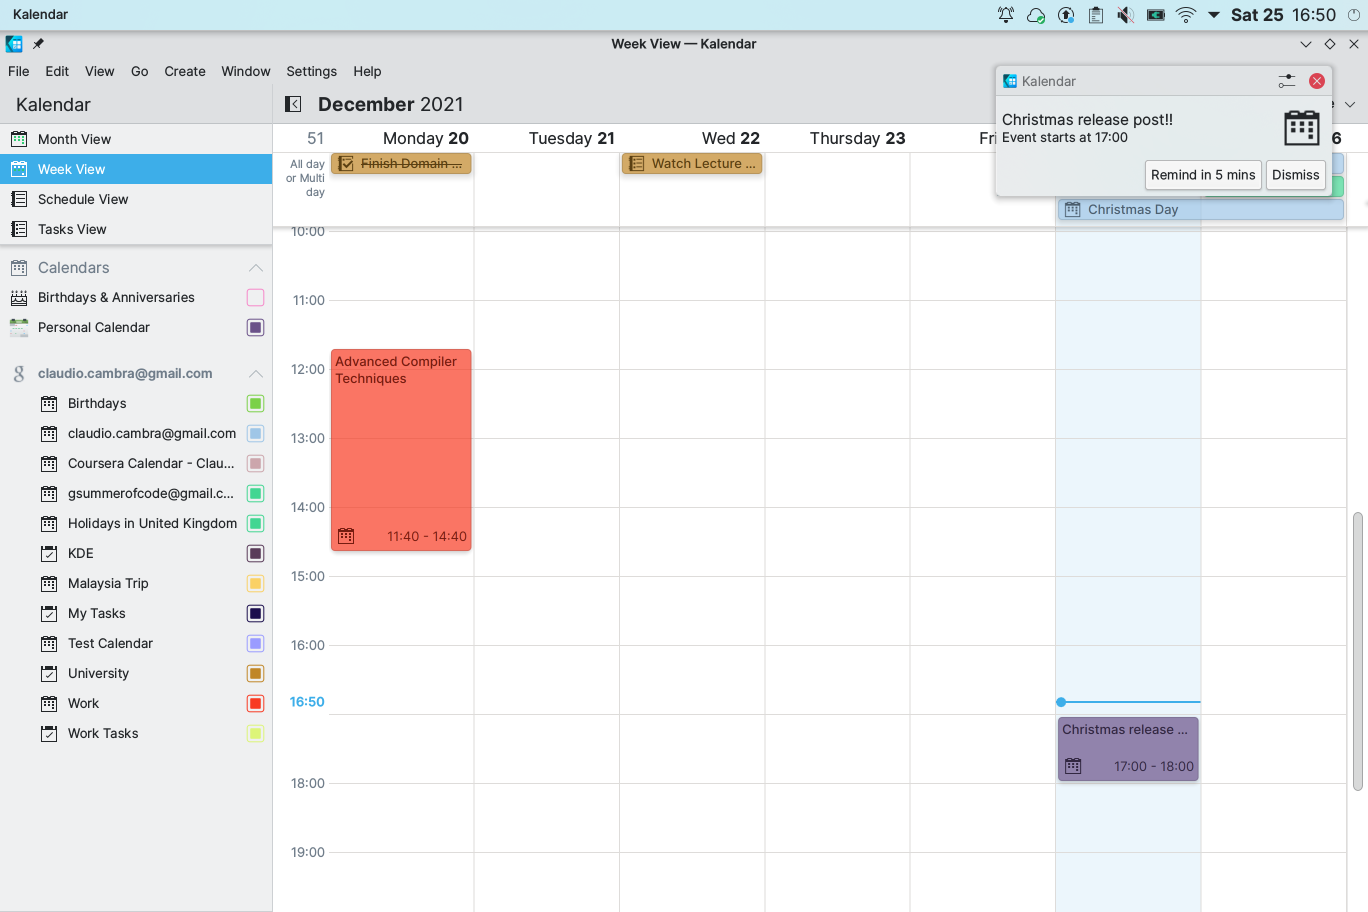Toggle the University calendar checkbox
The image size is (1368, 912).
(255, 673)
